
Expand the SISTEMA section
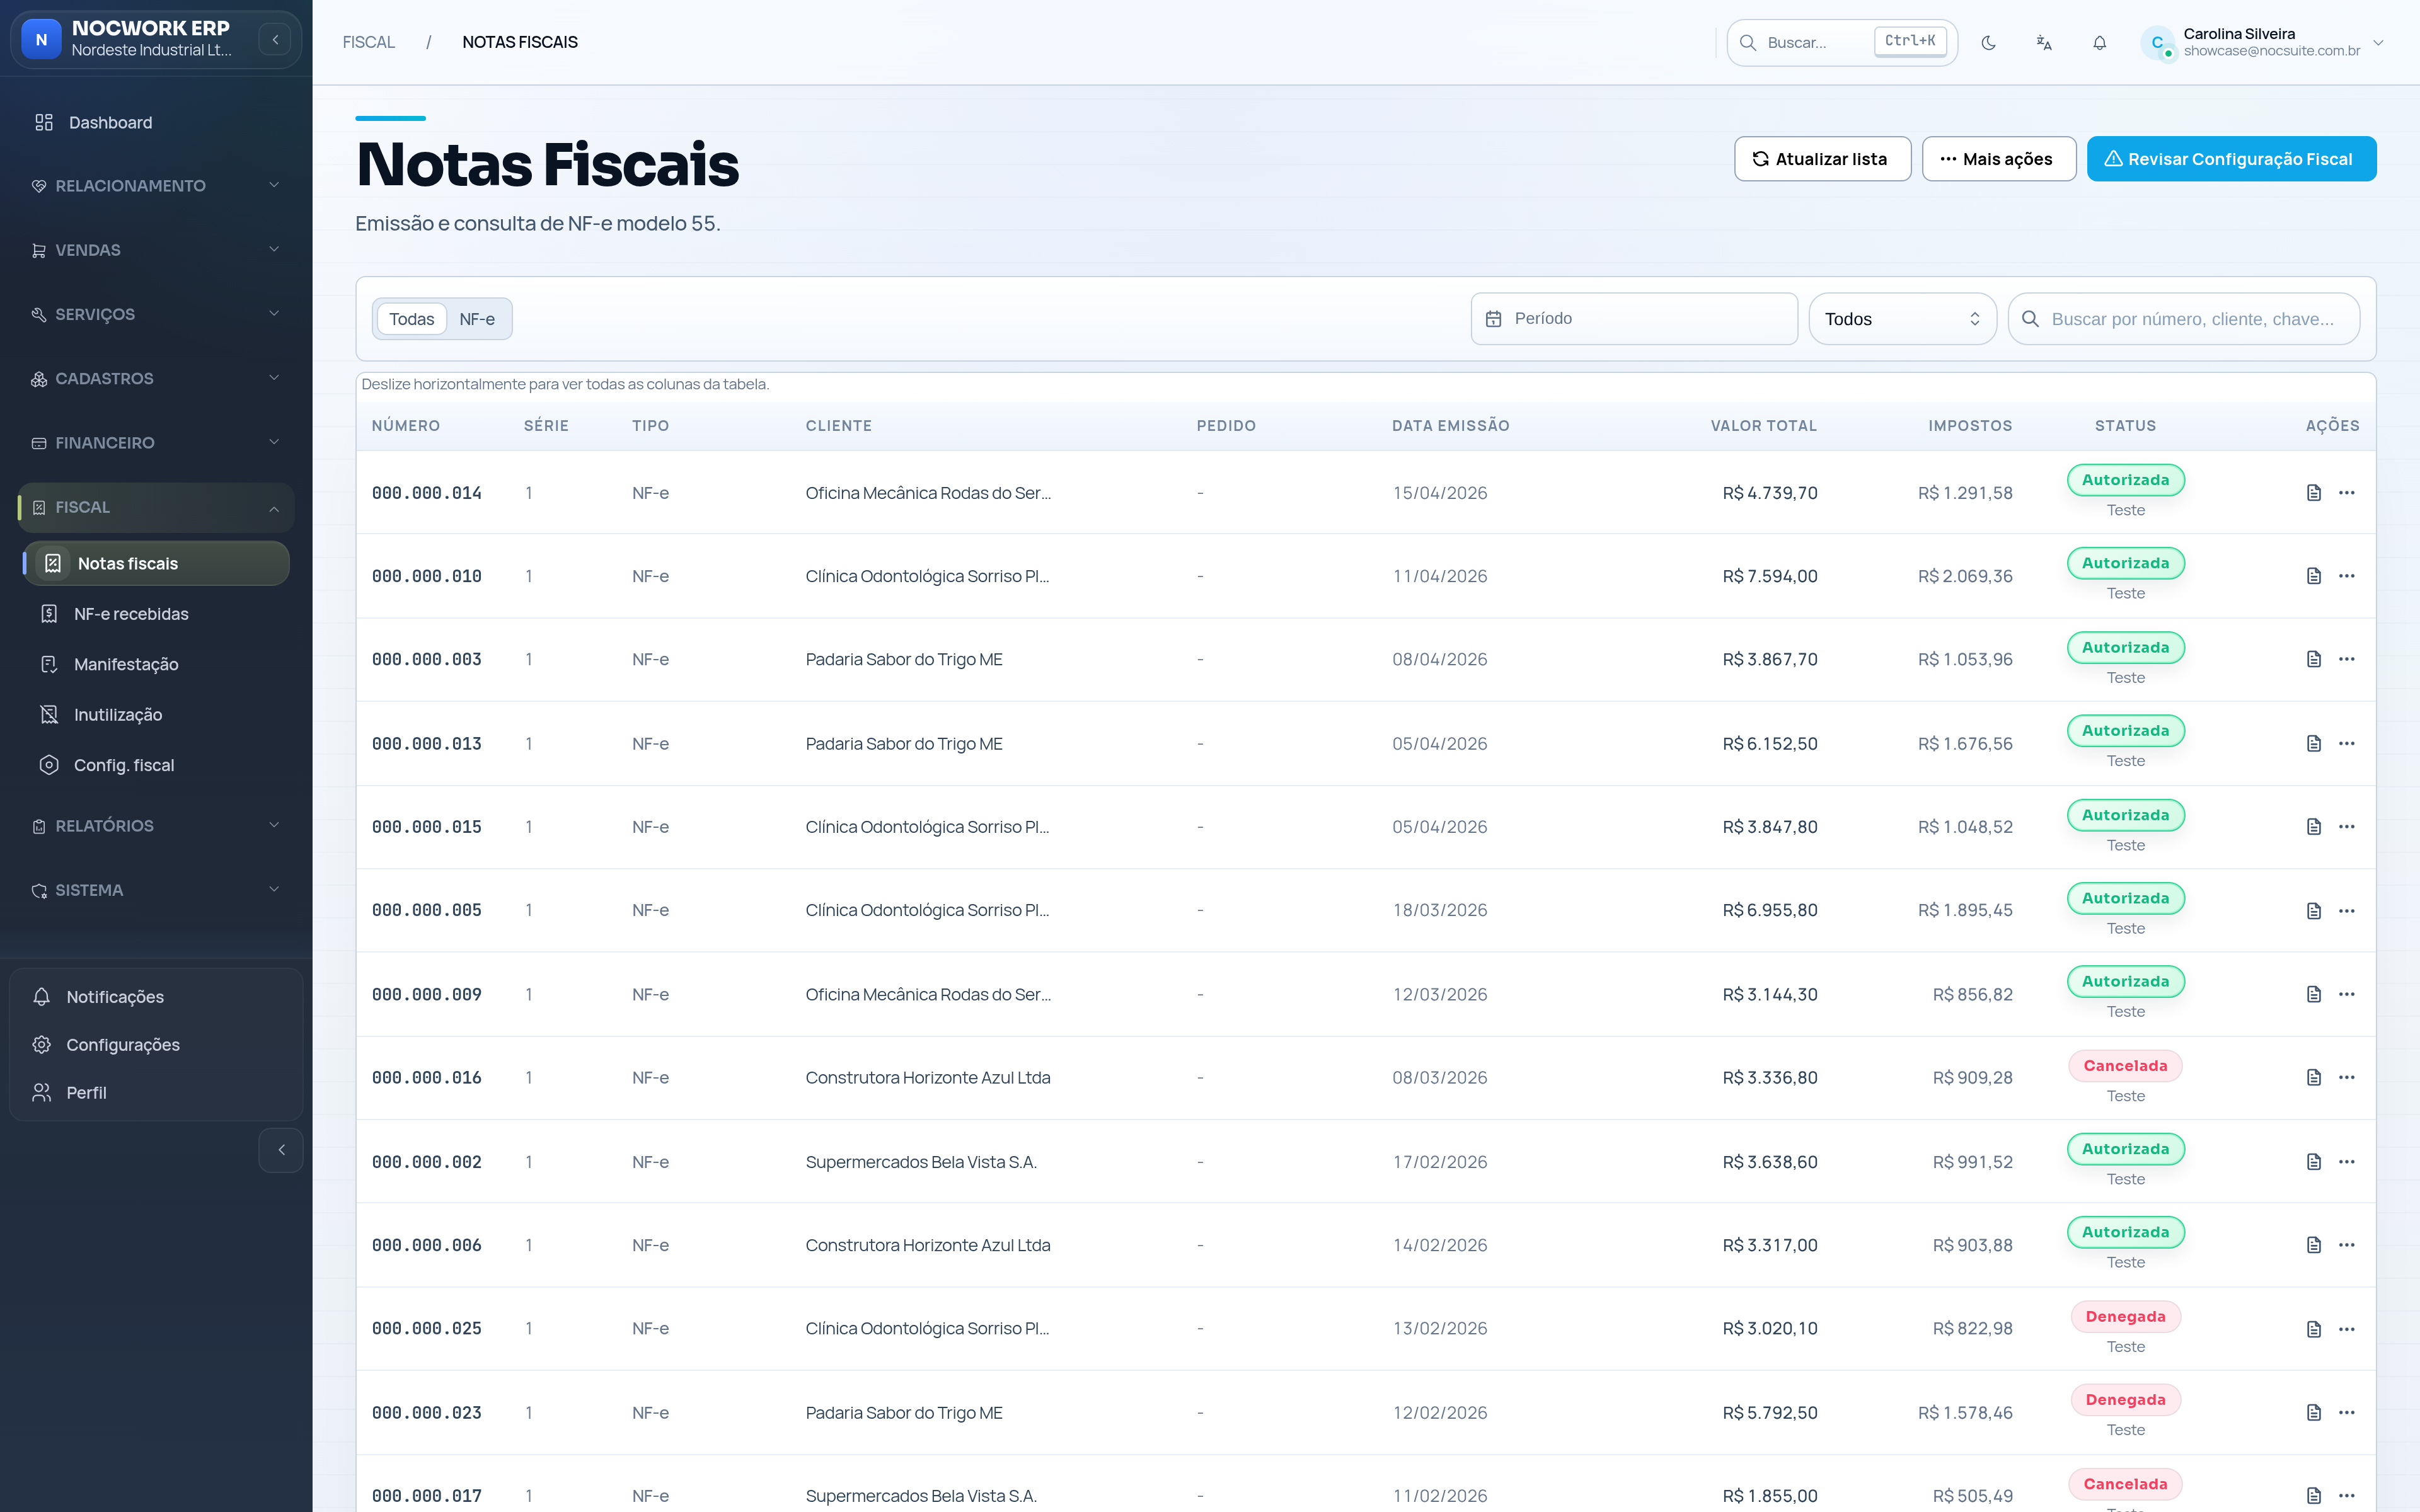(155, 890)
